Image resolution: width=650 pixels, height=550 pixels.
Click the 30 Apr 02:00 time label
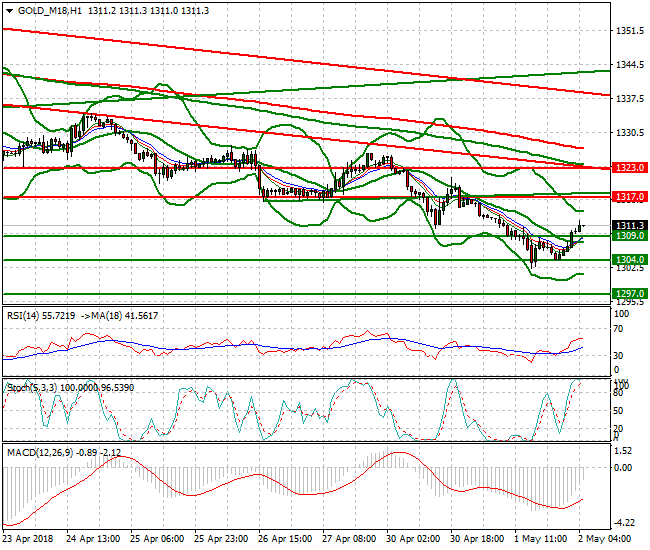[413, 539]
